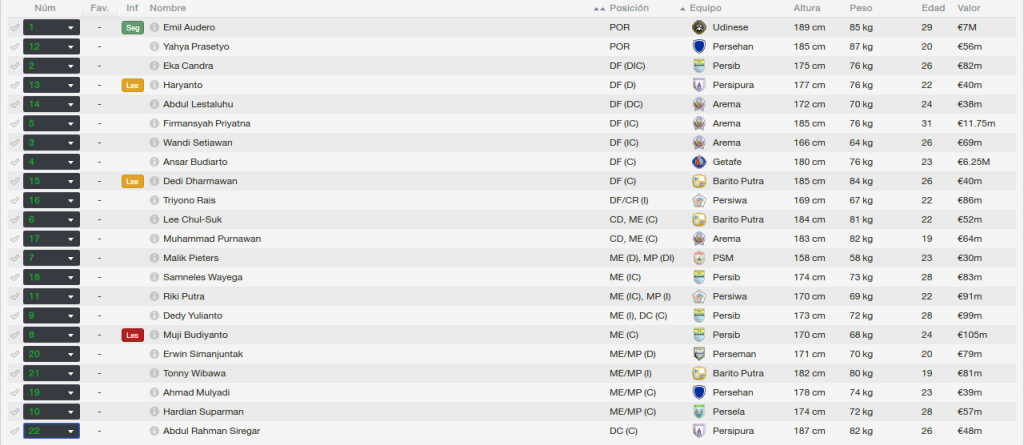Toggle the checkmark for Yahya Prasetyo's row

(x=14, y=47)
